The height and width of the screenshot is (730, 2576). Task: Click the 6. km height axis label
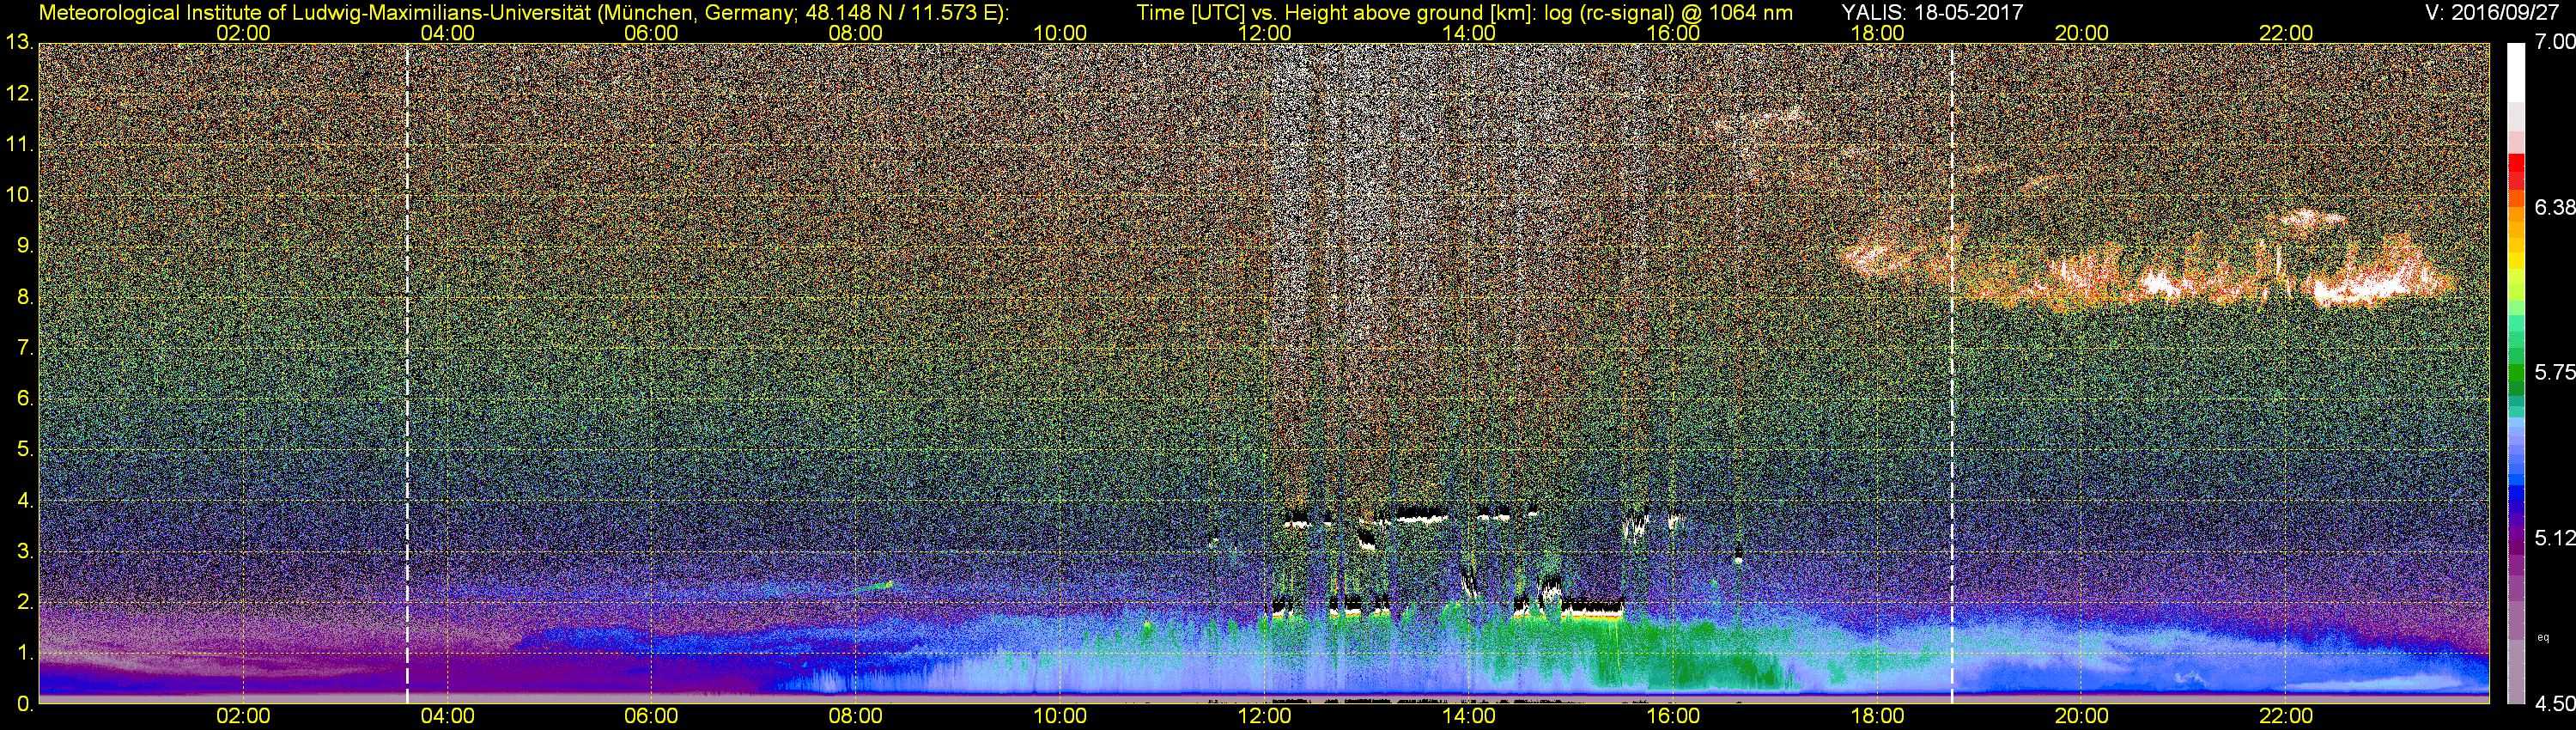click(x=25, y=399)
